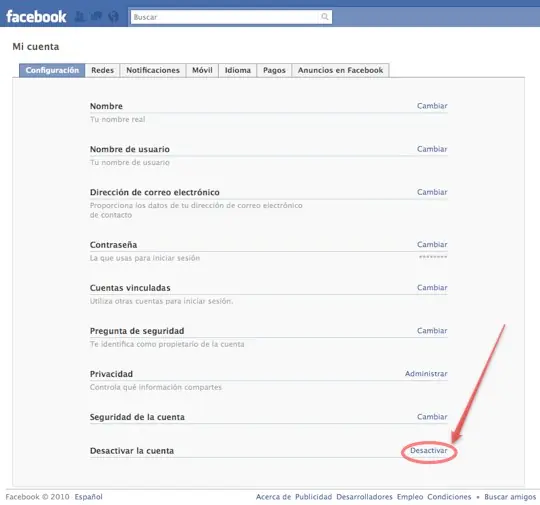Click 'Controla qué información compartes' text
Viewport: 540px width, 505px height.
156,387
